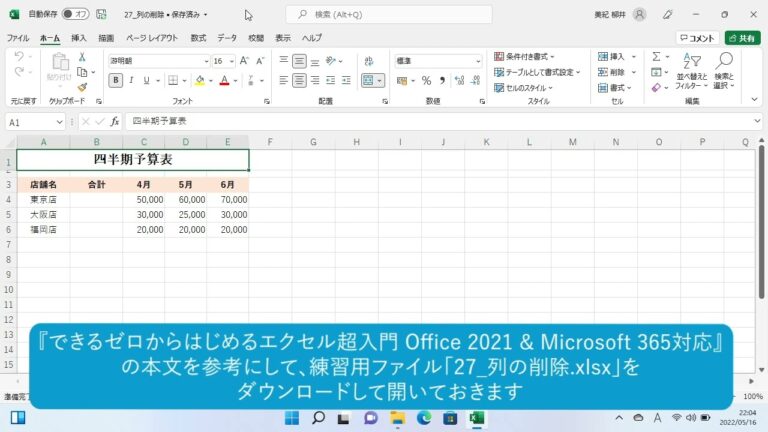
Task: Click the Copy icon
Action: tap(82, 72)
